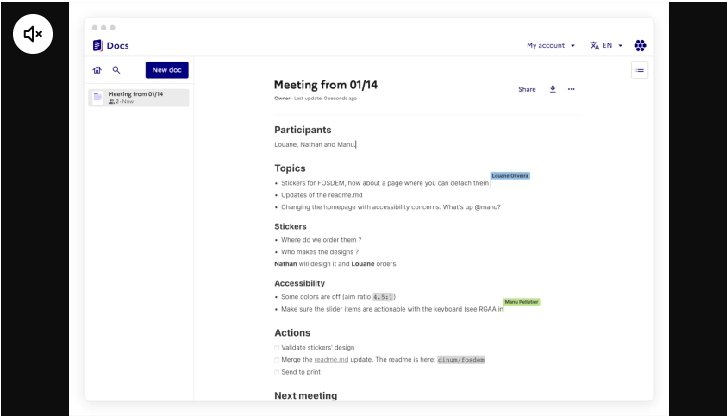Click the Actions heading
This screenshot has height=416, width=727.
tap(292, 333)
